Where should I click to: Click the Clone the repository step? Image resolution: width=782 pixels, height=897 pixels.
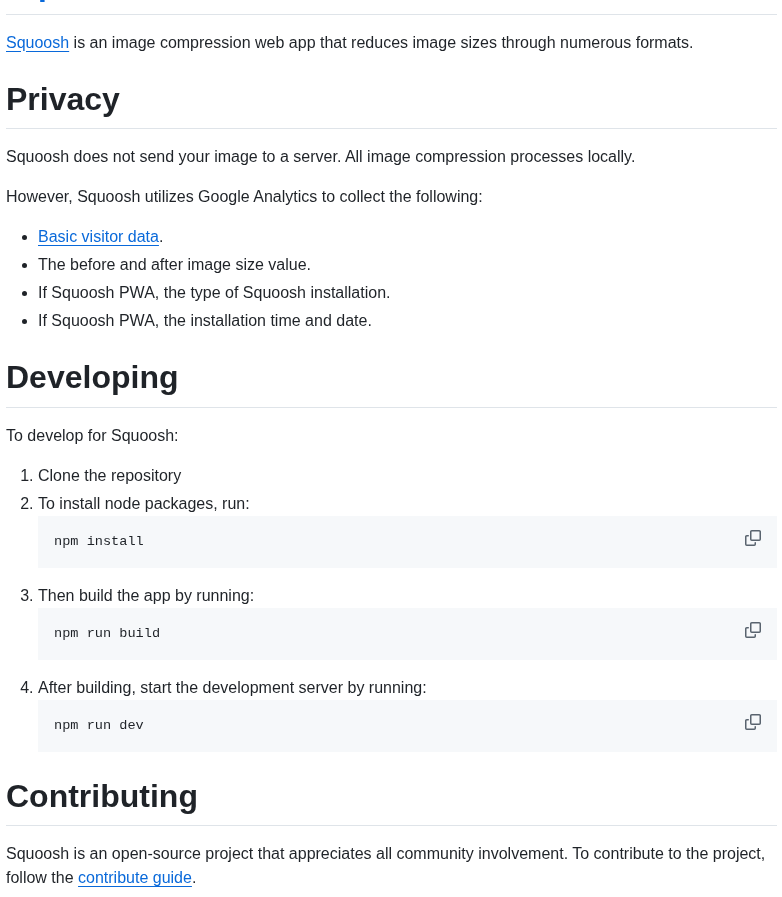click(x=109, y=475)
